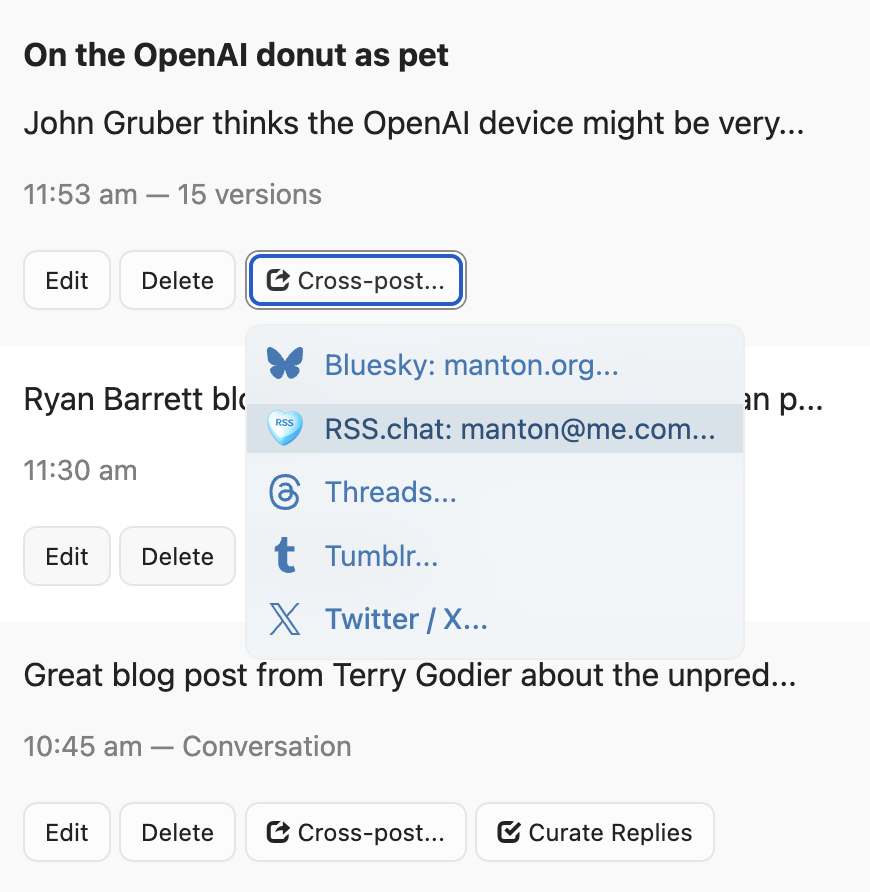Choose Tumblr from cross-post menu
Screen dimensions: 870x892
[x=495, y=556]
